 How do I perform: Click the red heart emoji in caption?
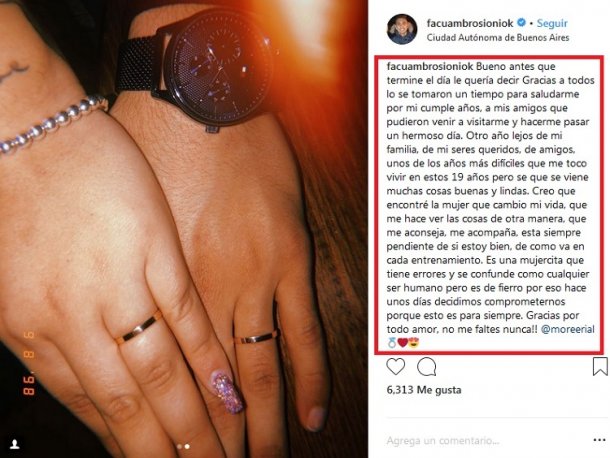[403, 343]
